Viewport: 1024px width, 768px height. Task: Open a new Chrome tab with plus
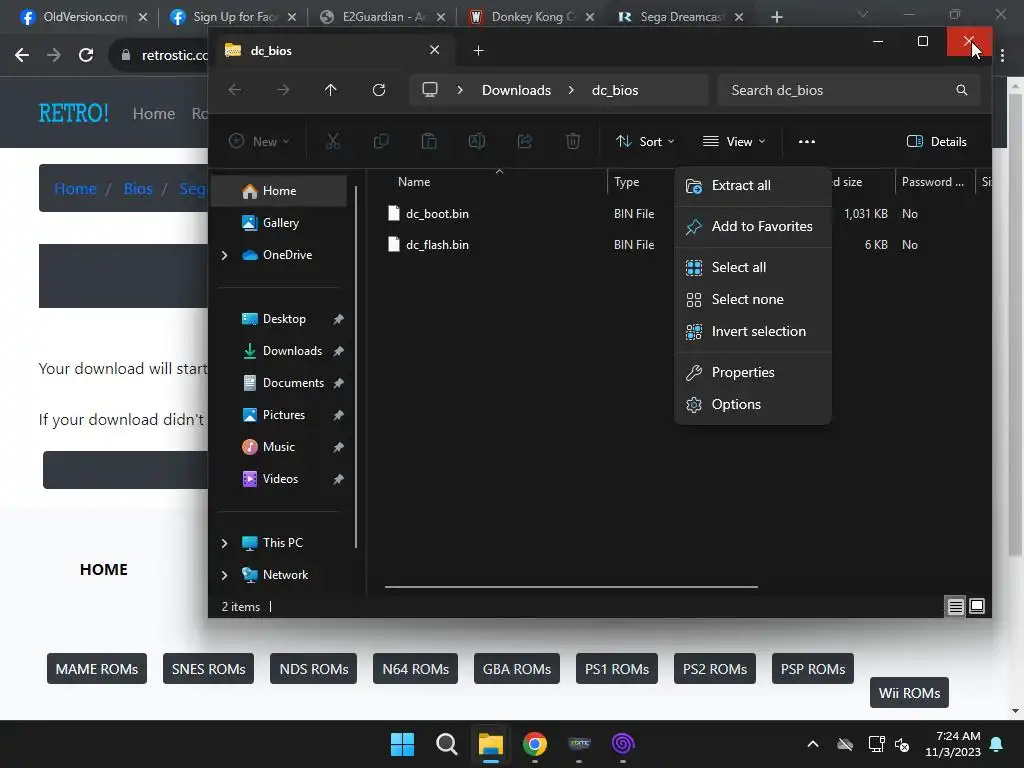click(776, 17)
